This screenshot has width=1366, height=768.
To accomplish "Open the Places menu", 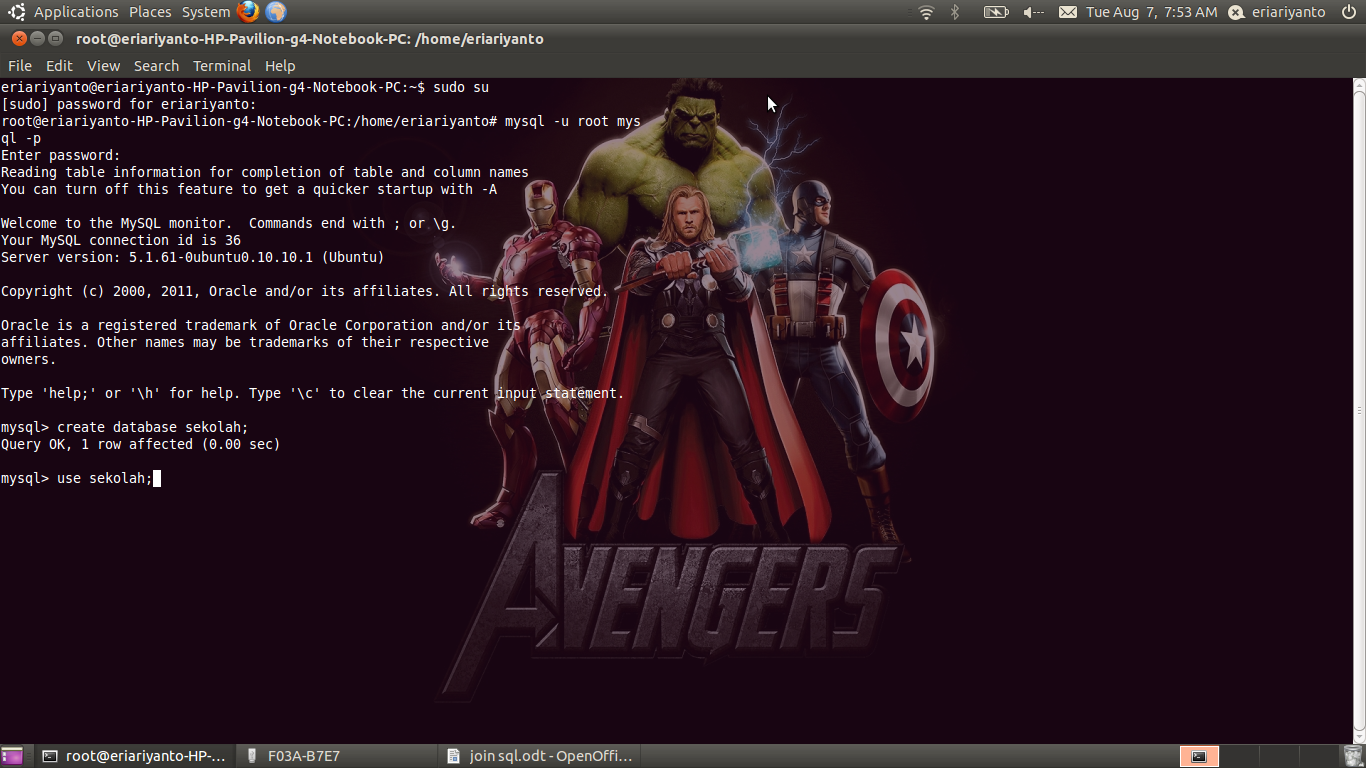I will tap(150, 12).
